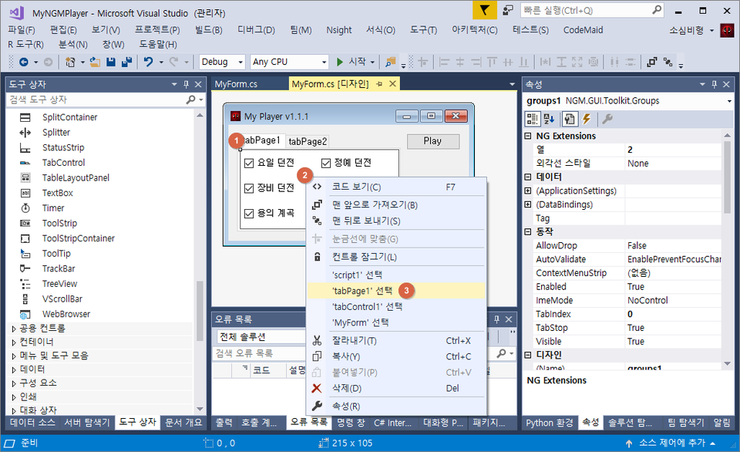Select the Splitter toolbox item
Screen dimensions: 740x452
point(56,132)
